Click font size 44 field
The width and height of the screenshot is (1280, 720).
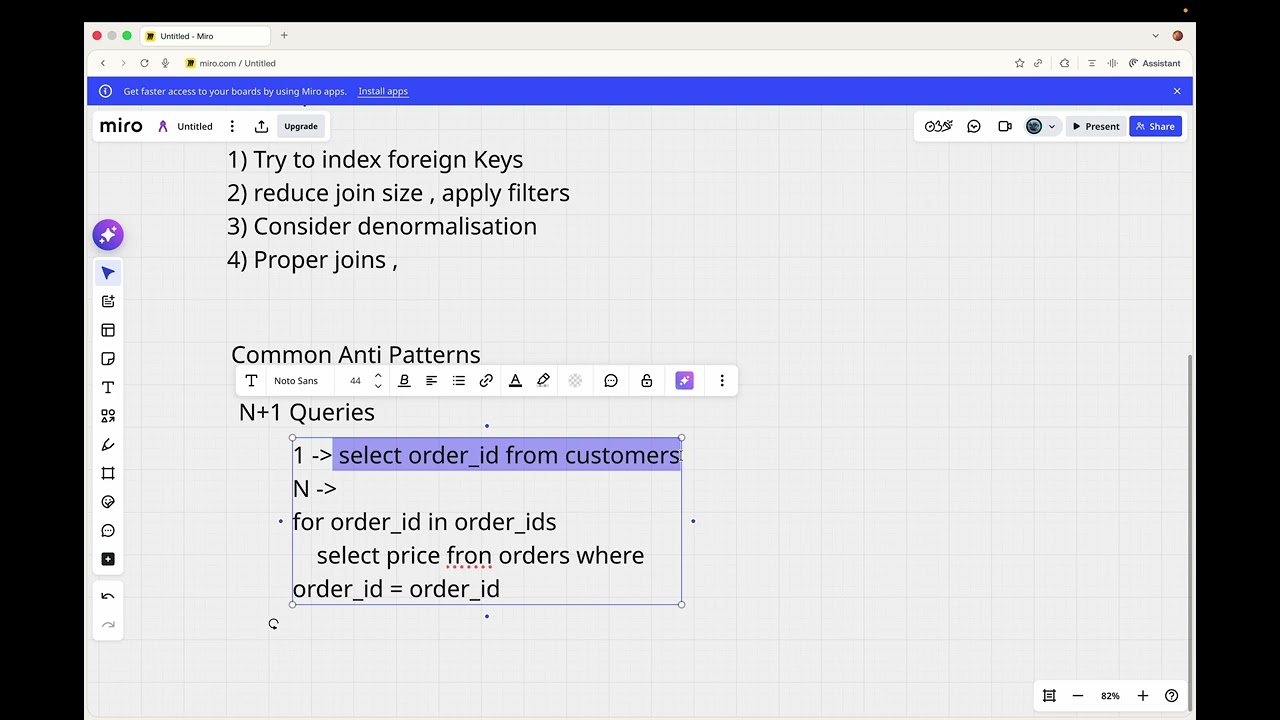(x=355, y=381)
